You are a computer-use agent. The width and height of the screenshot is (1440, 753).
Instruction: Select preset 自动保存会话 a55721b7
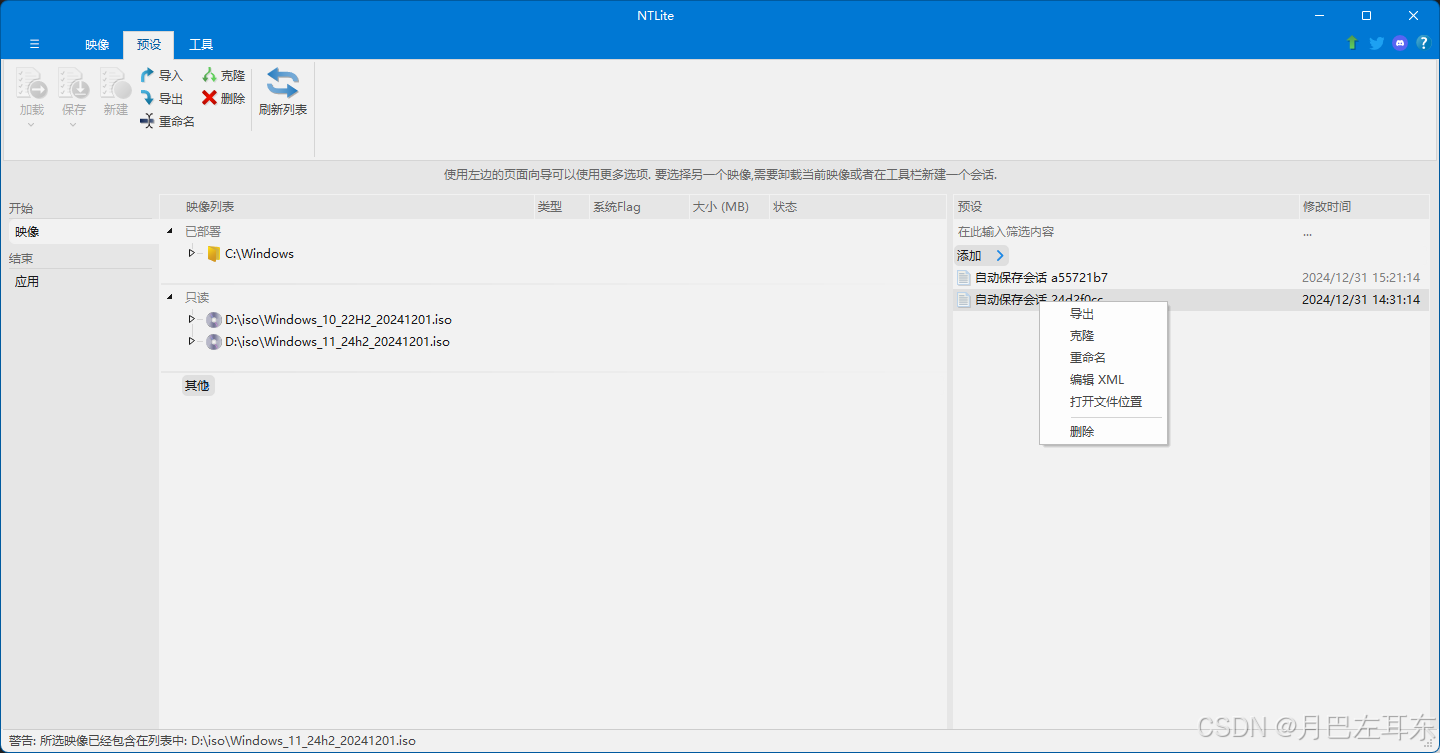(1041, 278)
